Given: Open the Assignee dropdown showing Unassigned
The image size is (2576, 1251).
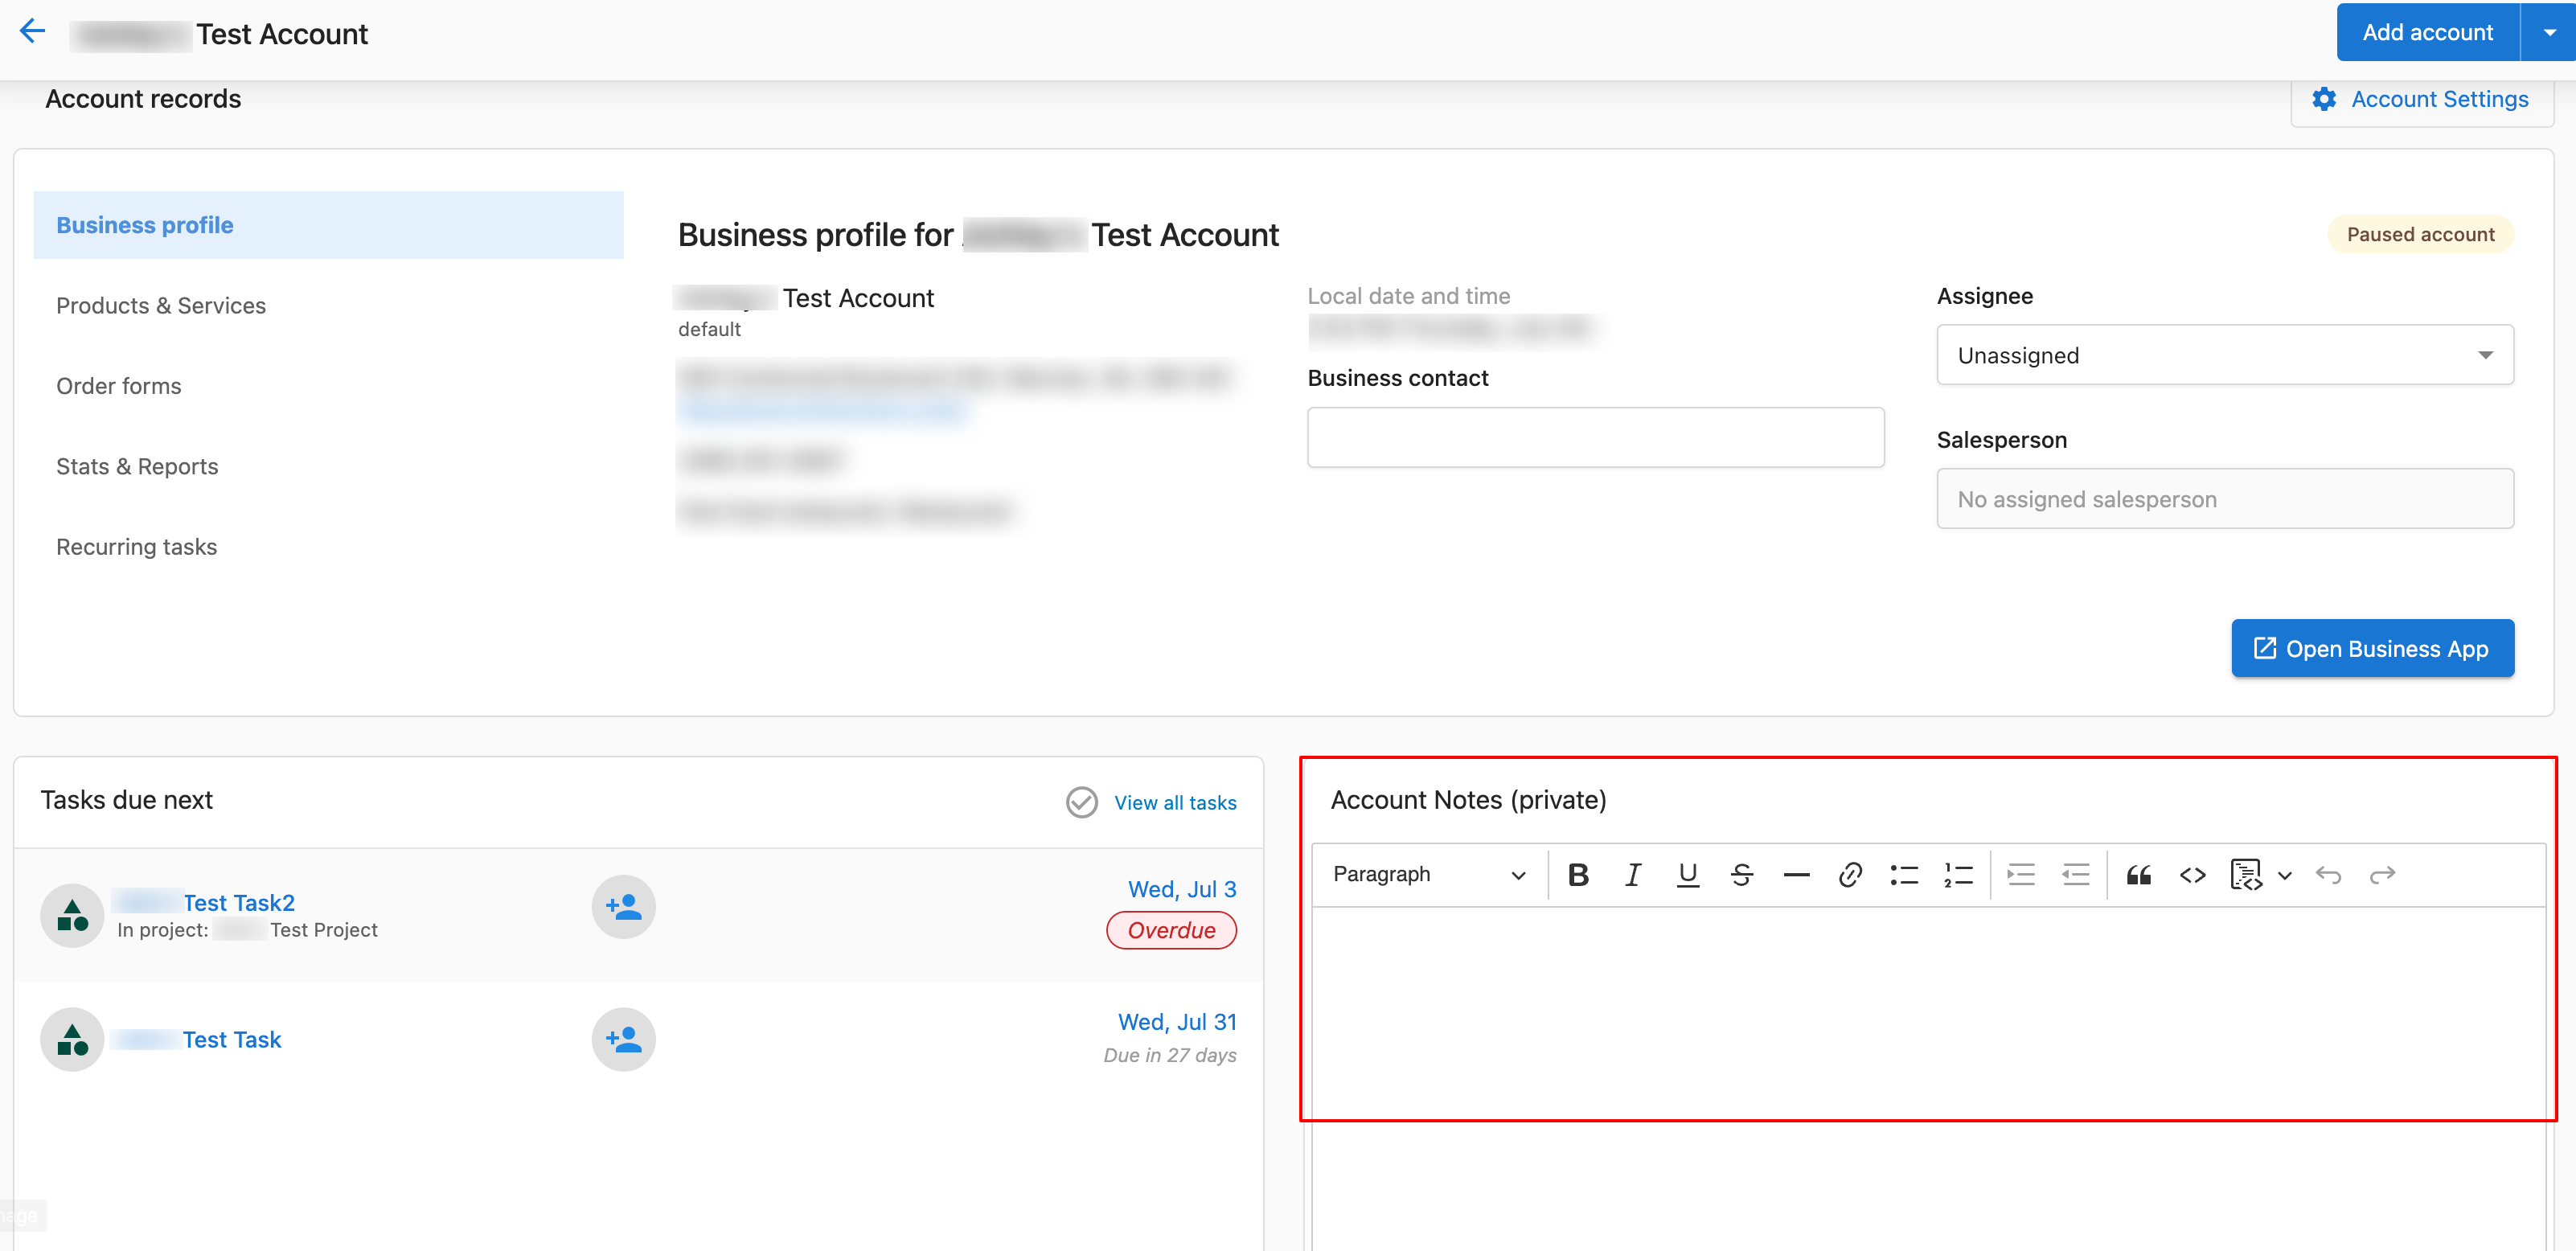Looking at the screenshot, I should tap(2225, 355).
